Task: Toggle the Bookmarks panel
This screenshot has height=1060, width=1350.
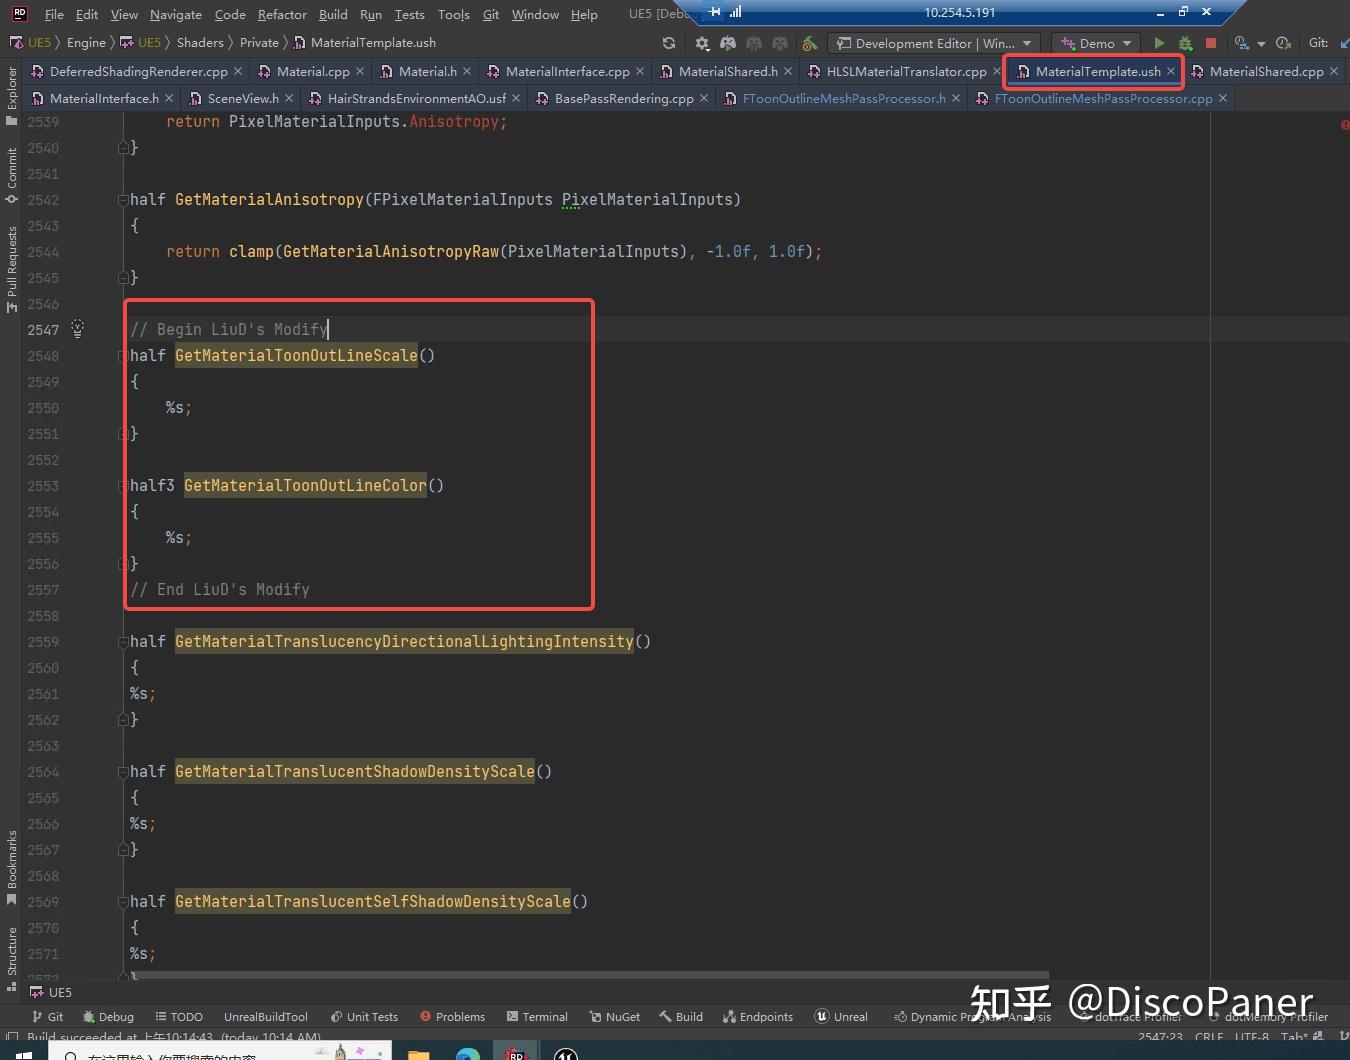Action: click(10, 860)
